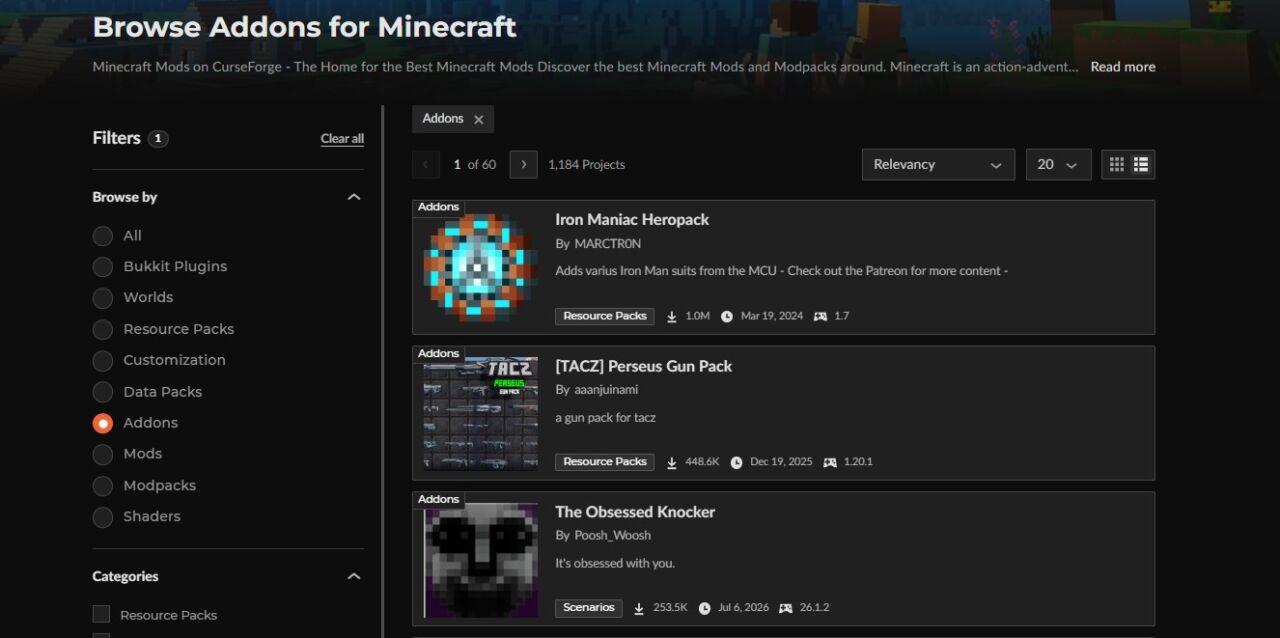Select the Shaders radio option

click(x=102, y=517)
